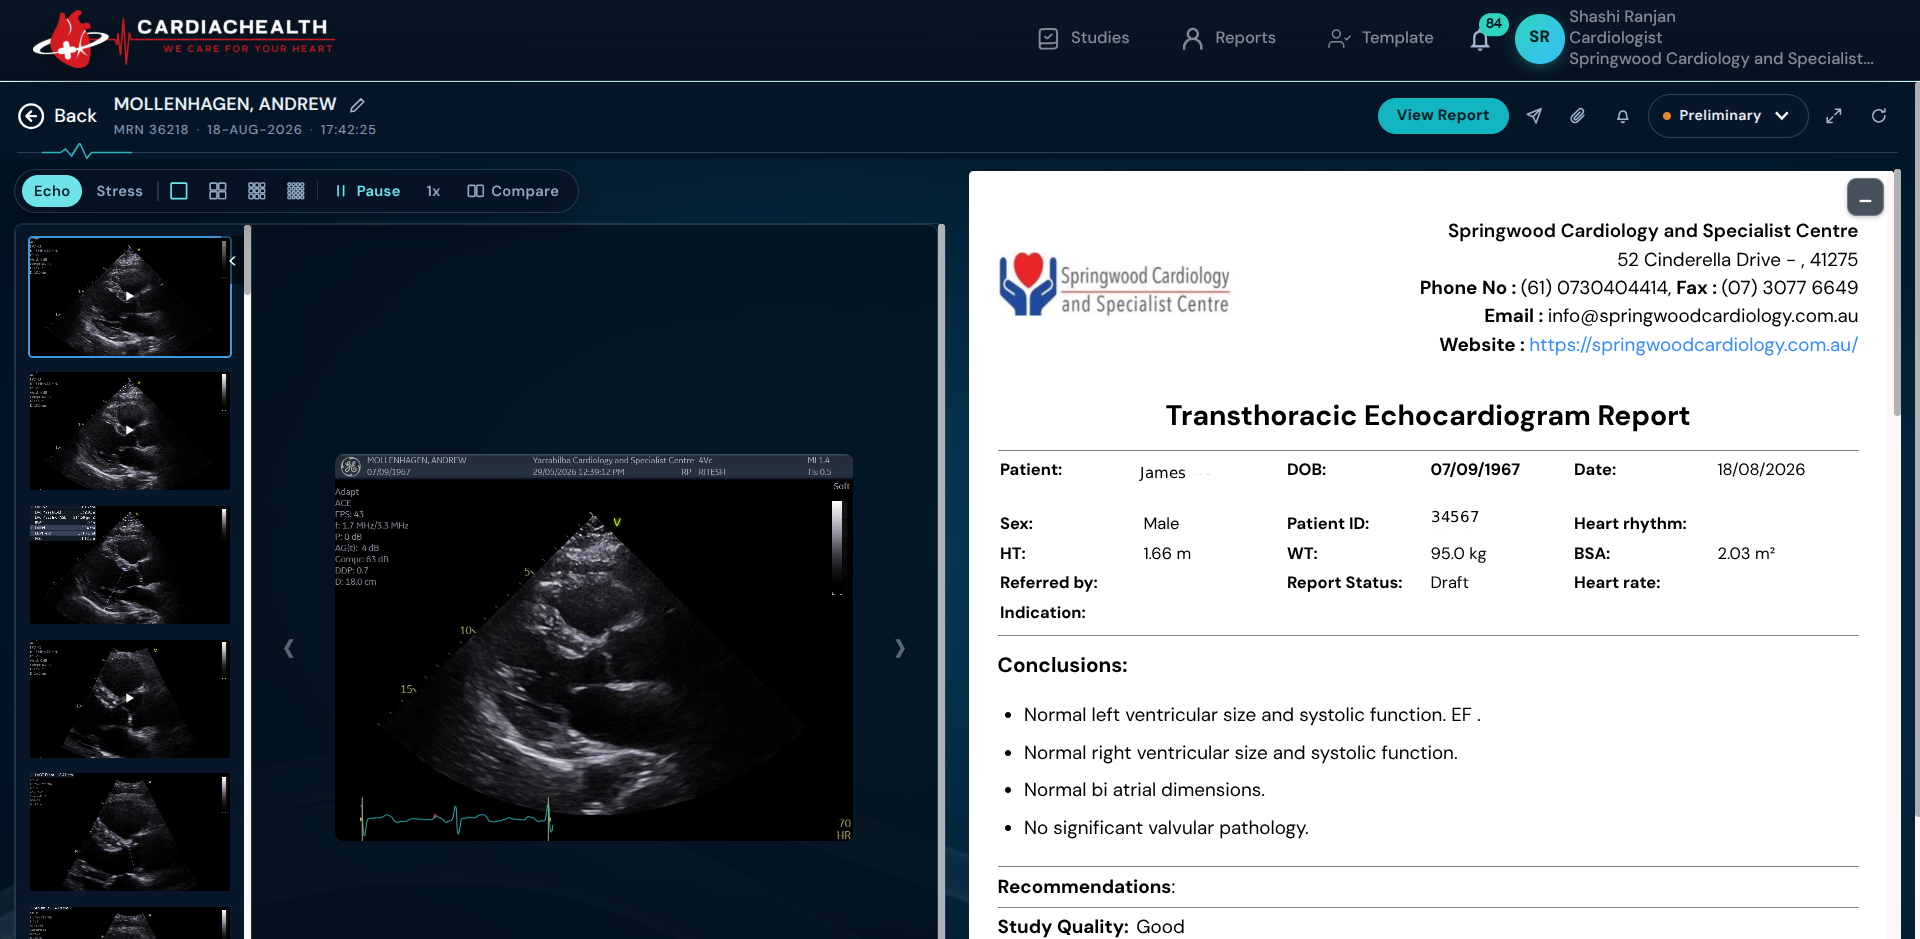The width and height of the screenshot is (1920, 939).
Task: Open the Studies menu
Action: (x=1084, y=38)
